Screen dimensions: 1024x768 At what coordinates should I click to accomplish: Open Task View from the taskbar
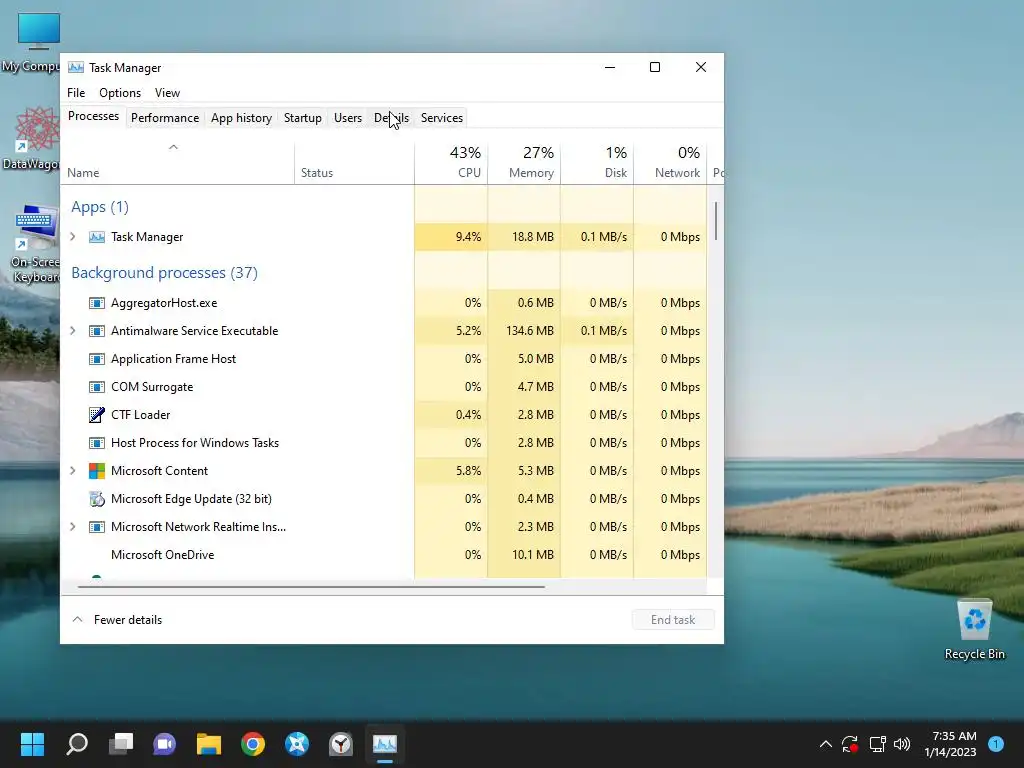click(121, 744)
